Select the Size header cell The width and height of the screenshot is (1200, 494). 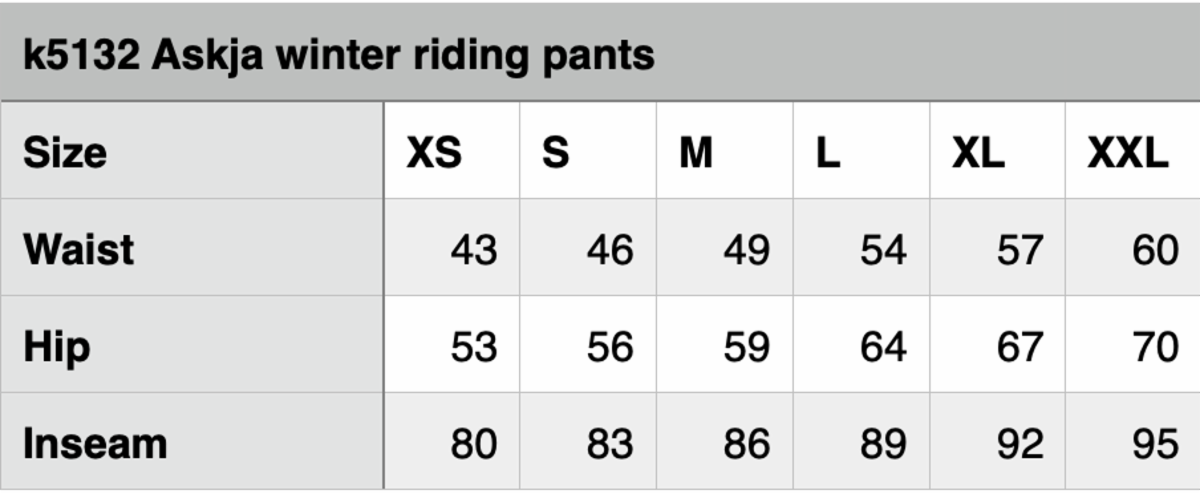pyautogui.click(x=65, y=153)
